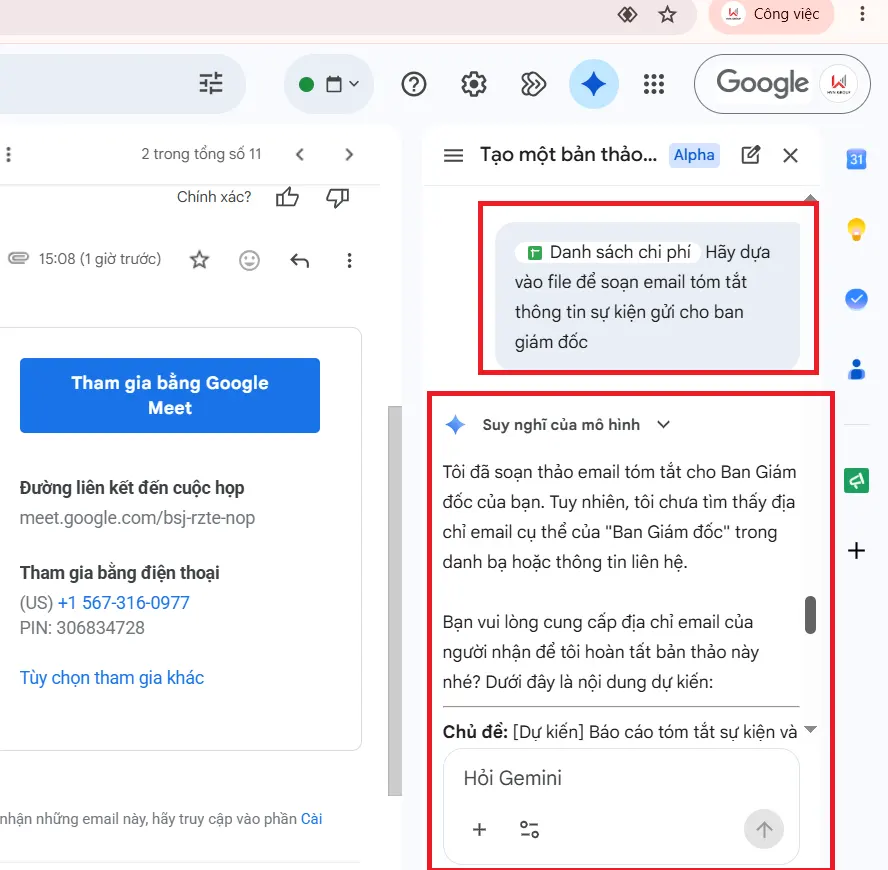Viewport: 888px width, 870px height.
Task: Open Google Keep lightbulb in side panel
Action: coord(856,229)
